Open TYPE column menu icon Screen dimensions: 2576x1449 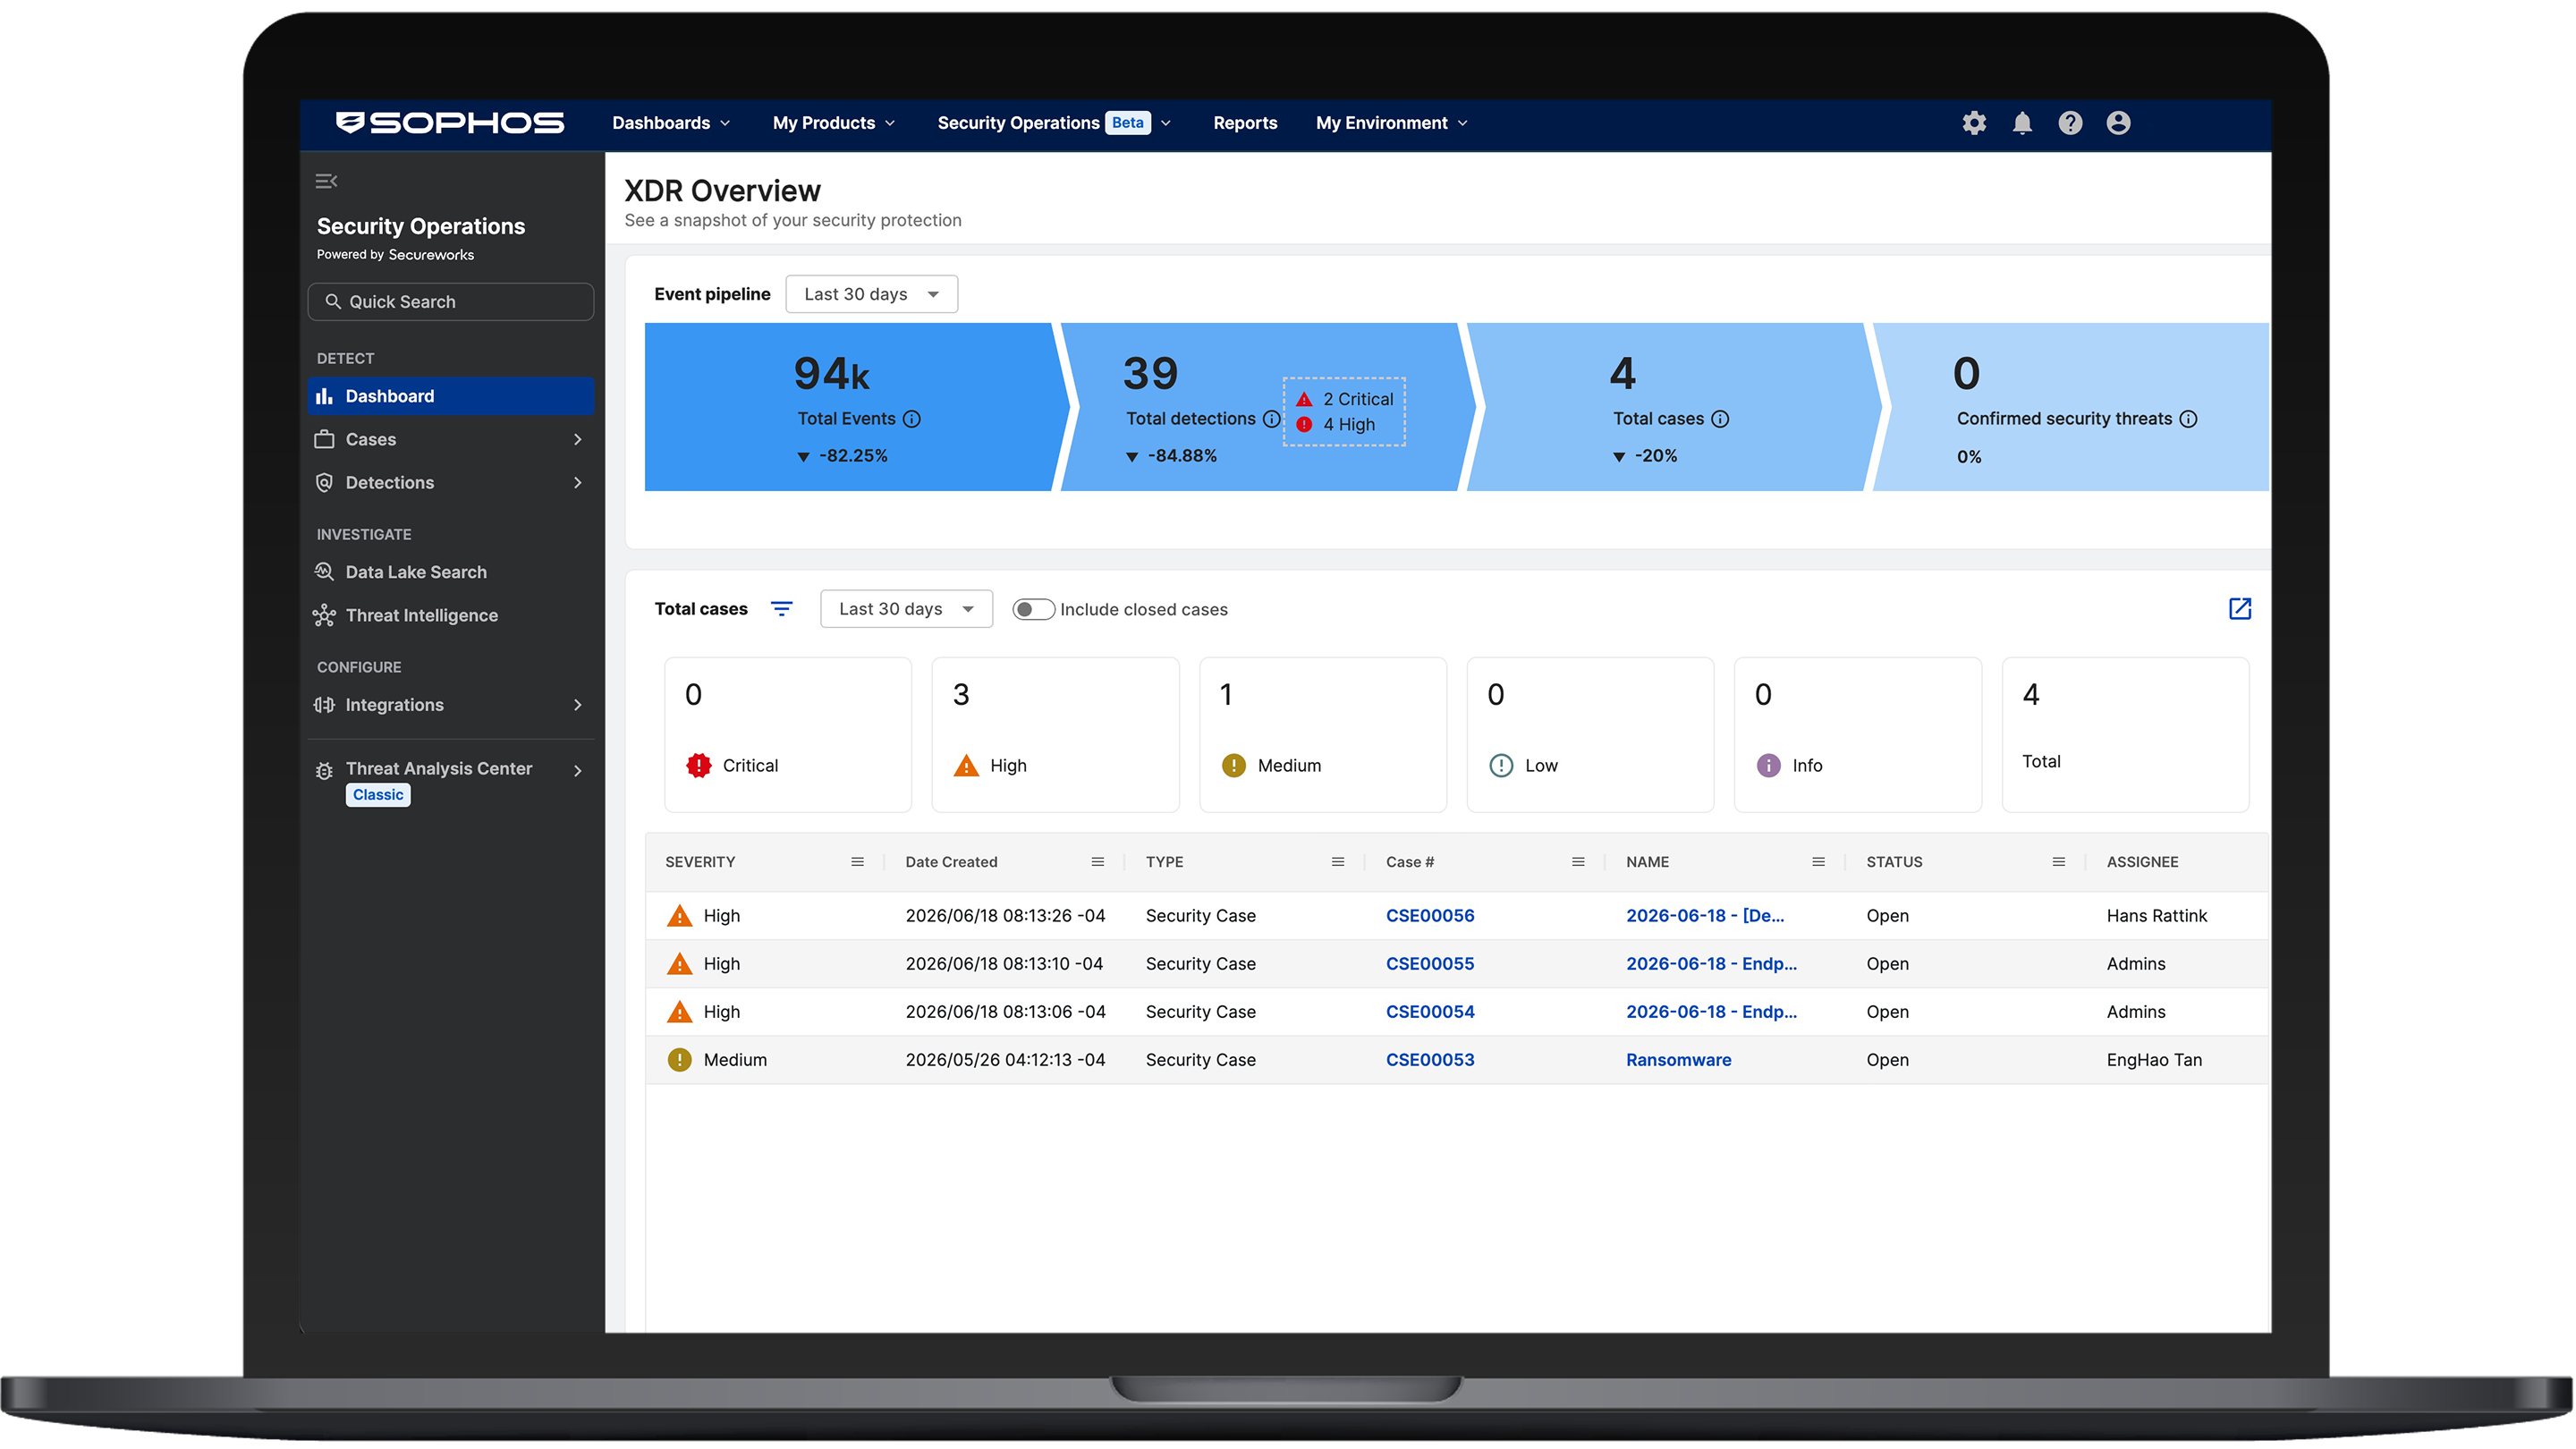(x=1338, y=862)
